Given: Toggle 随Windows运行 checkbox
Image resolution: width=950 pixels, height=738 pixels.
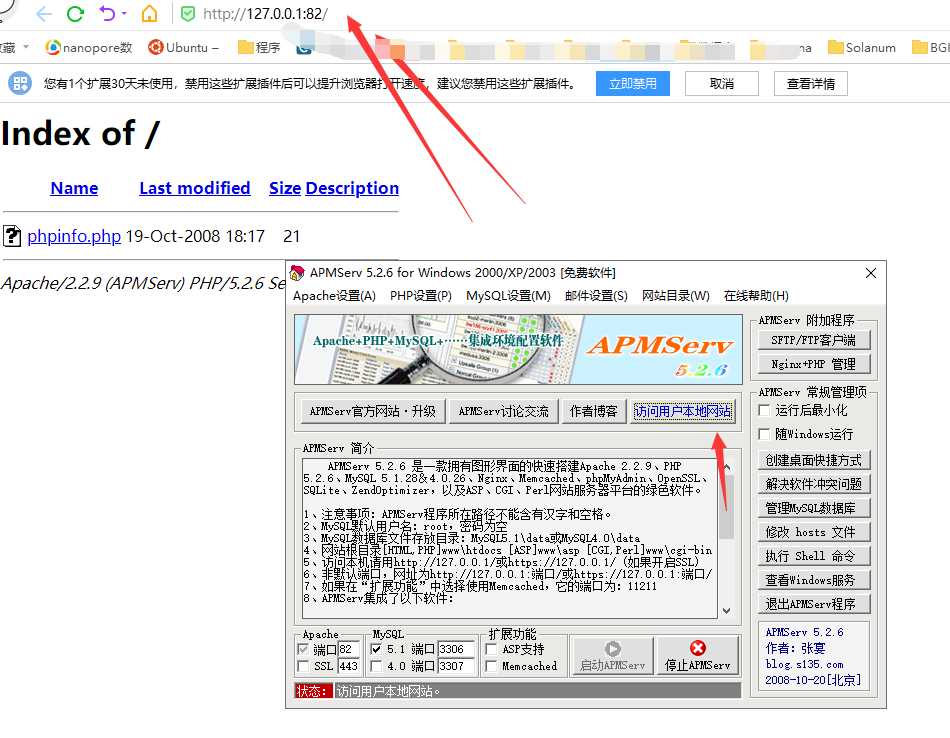Looking at the screenshot, I should 765,434.
